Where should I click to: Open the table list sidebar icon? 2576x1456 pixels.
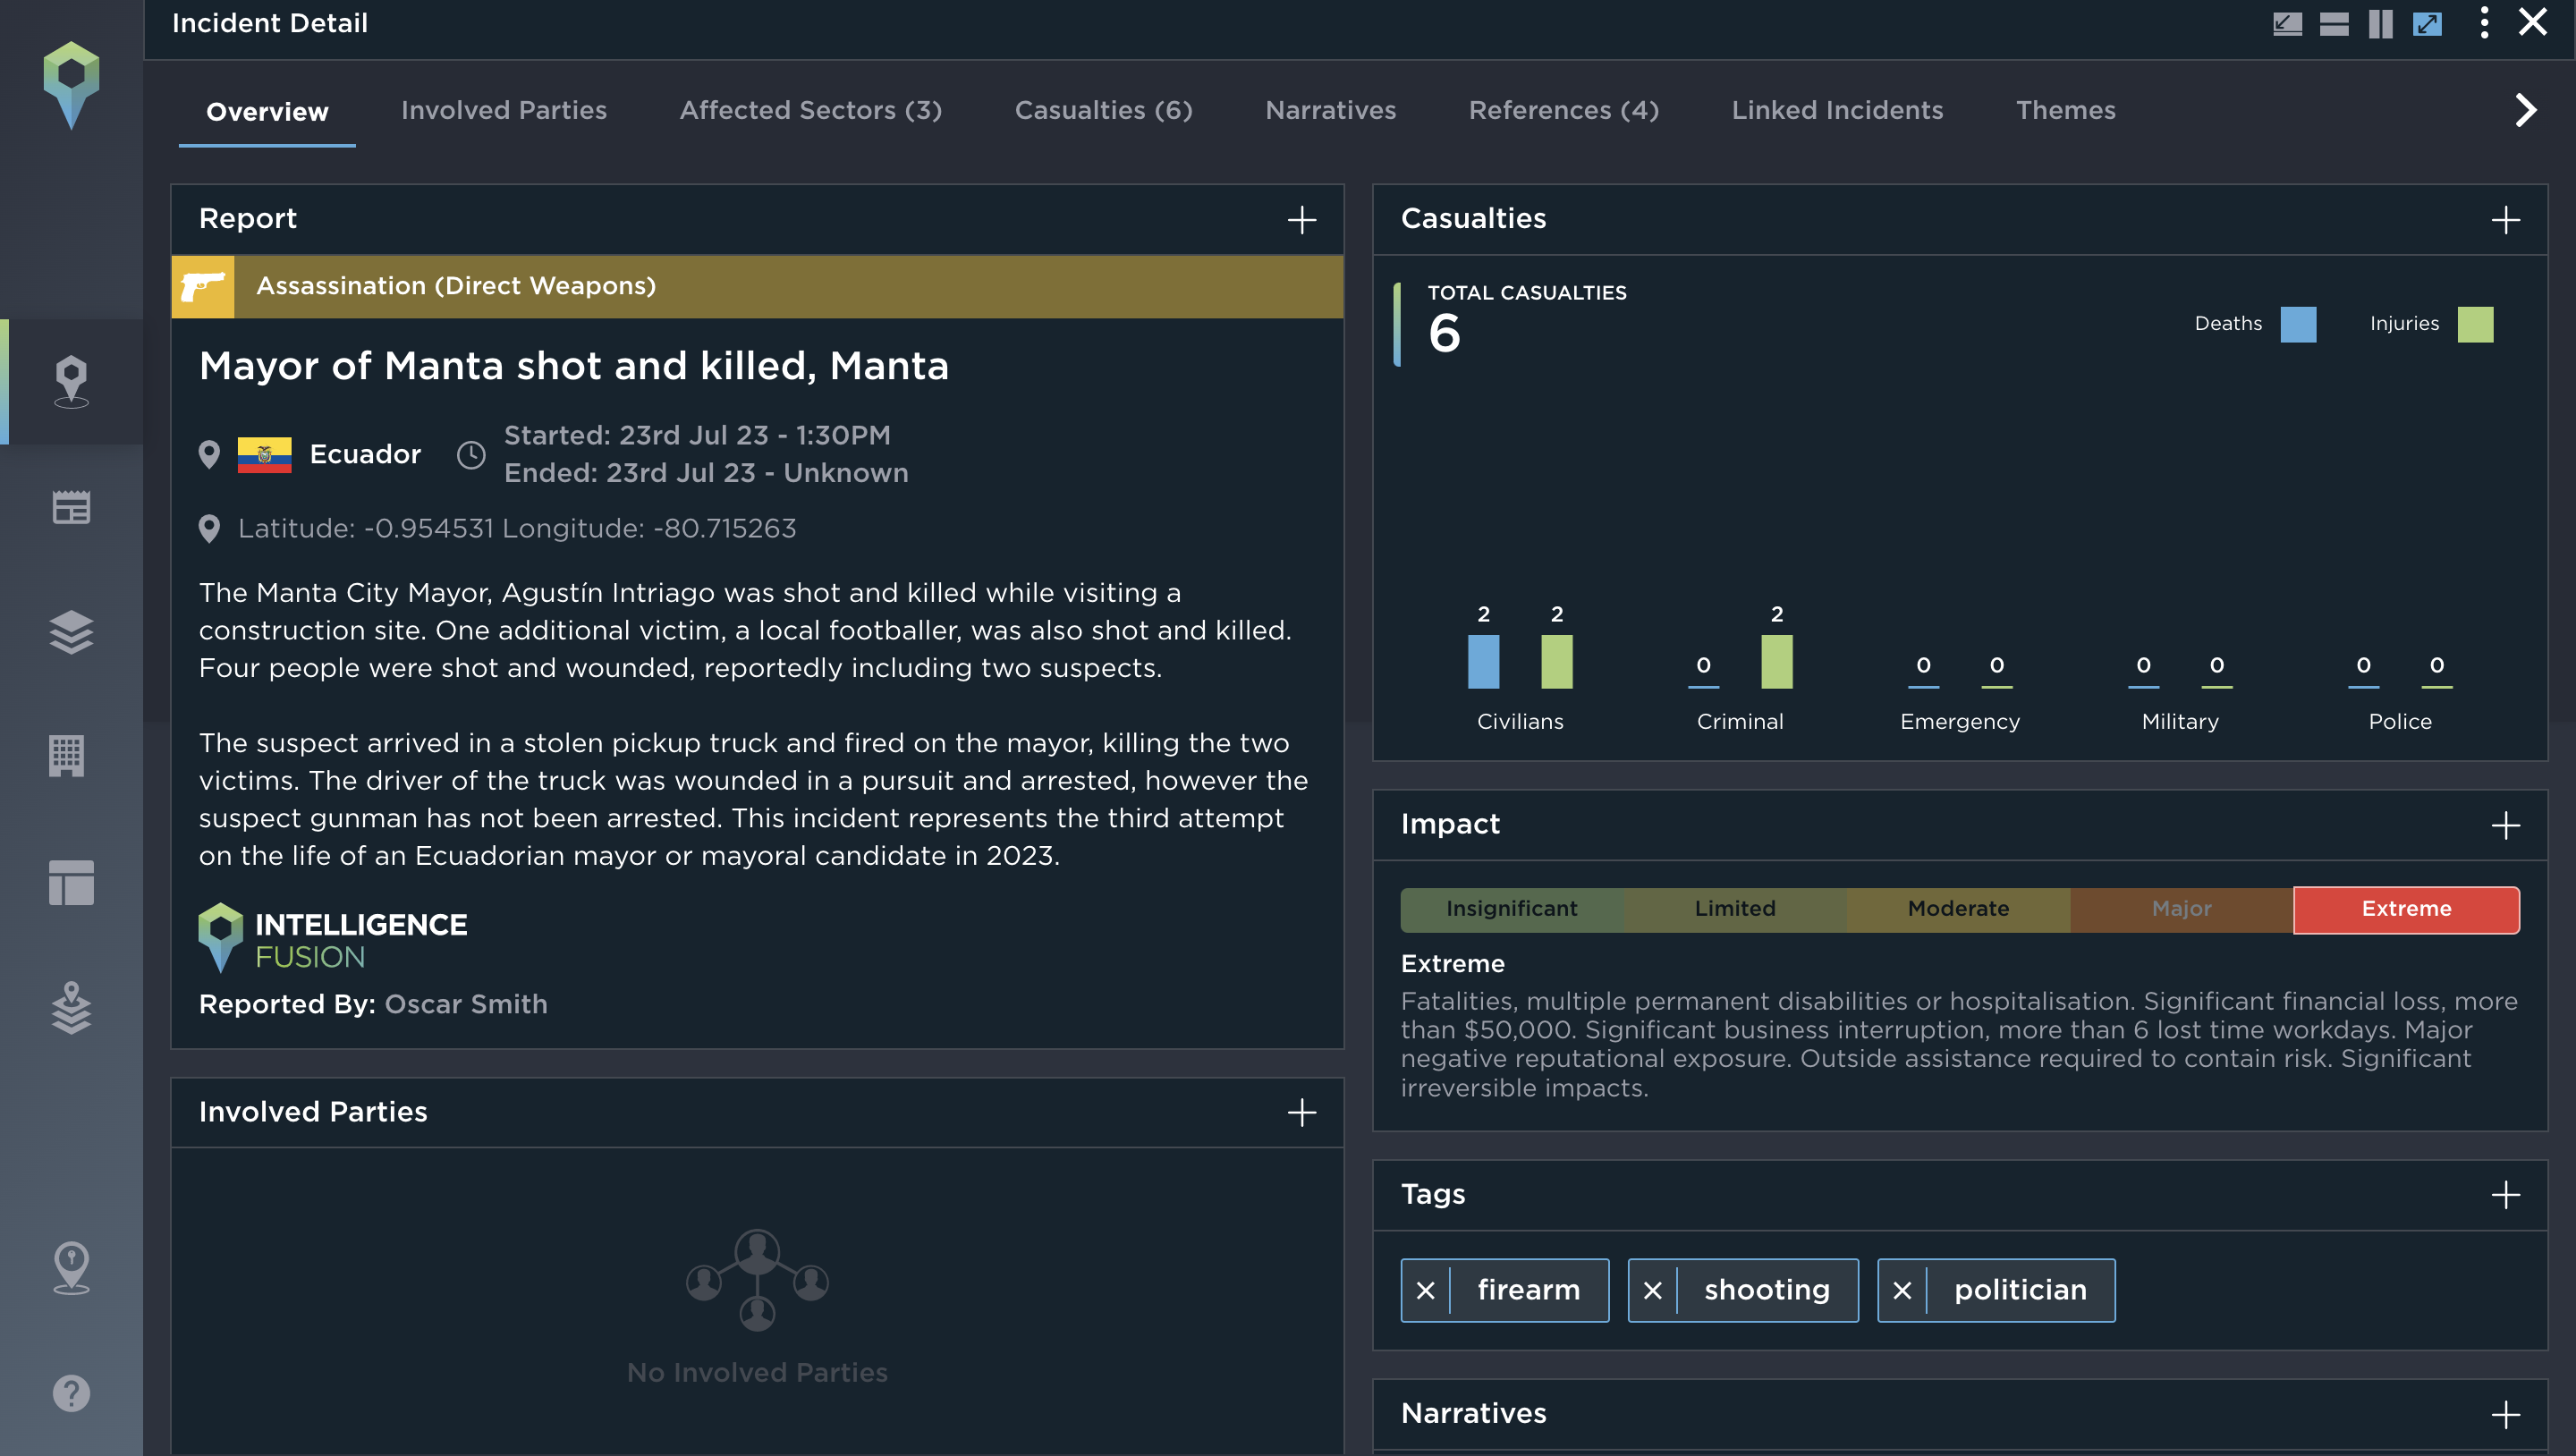click(x=71, y=507)
